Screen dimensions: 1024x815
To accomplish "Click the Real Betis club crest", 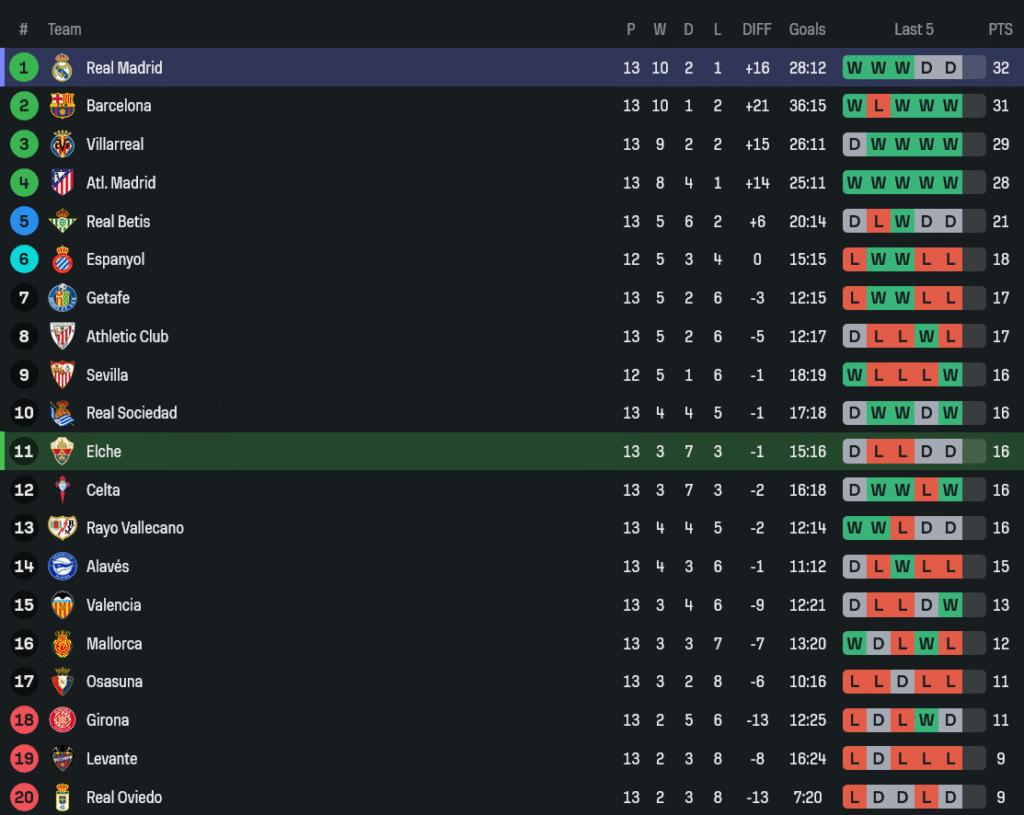I will [62, 221].
